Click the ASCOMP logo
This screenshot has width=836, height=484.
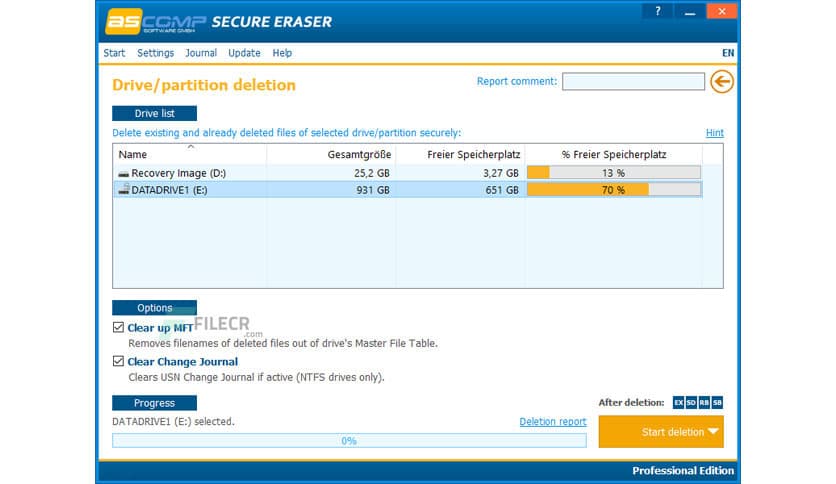pyautogui.click(x=155, y=21)
